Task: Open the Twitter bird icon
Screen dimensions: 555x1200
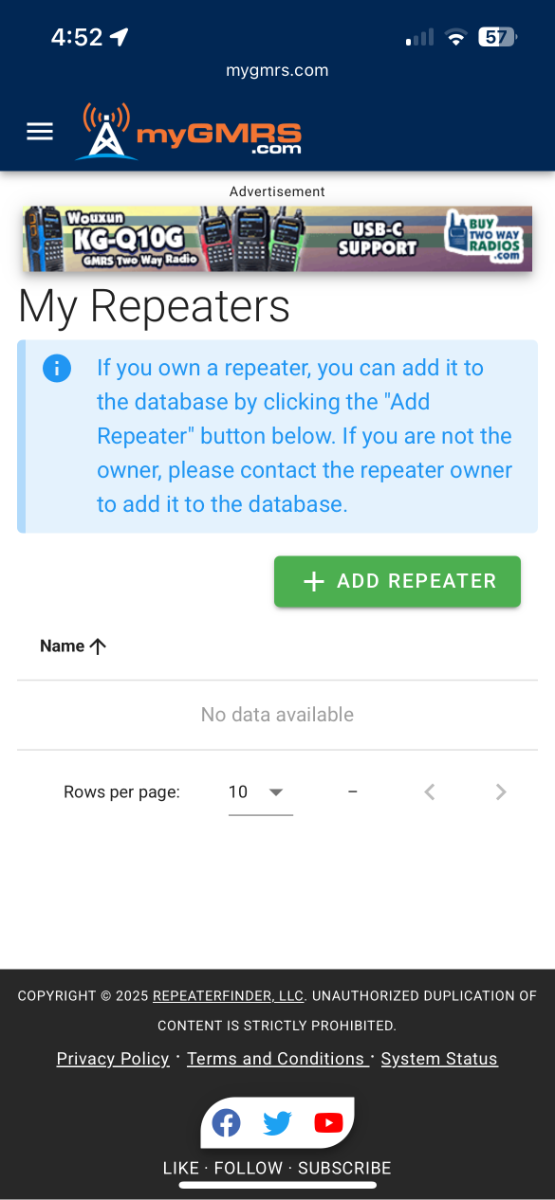Action: (277, 1123)
